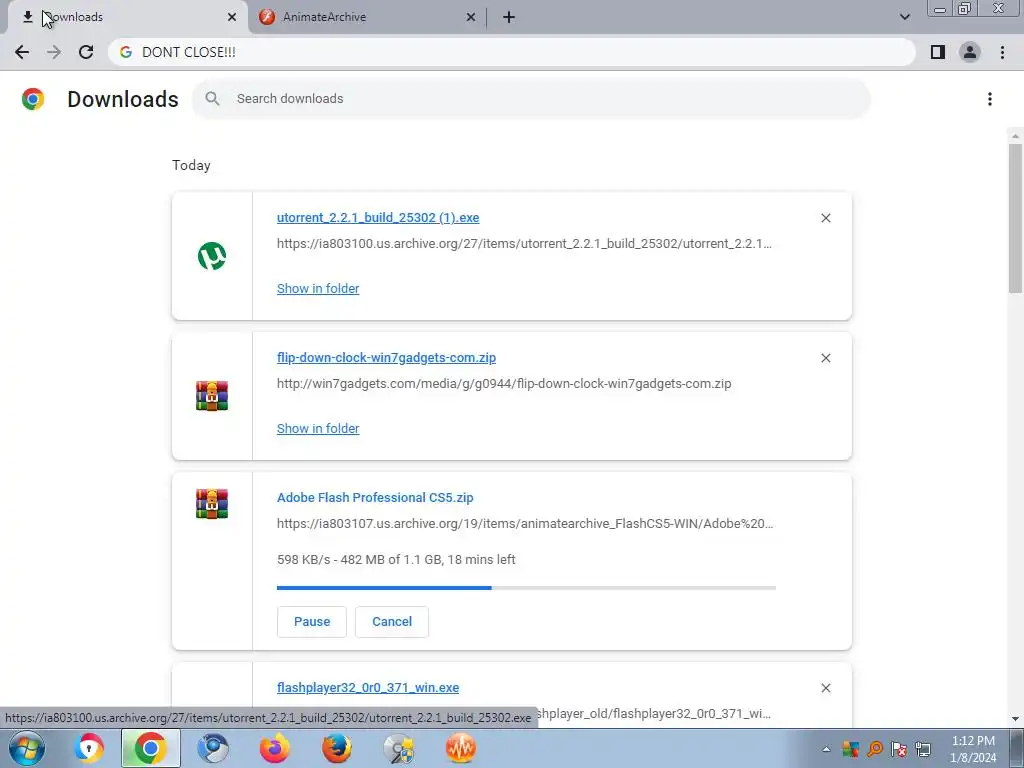Screen dimensions: 1024x768
Task: Open Chrome's three-dot menu in the toolbar
Action: (1002, 52)
